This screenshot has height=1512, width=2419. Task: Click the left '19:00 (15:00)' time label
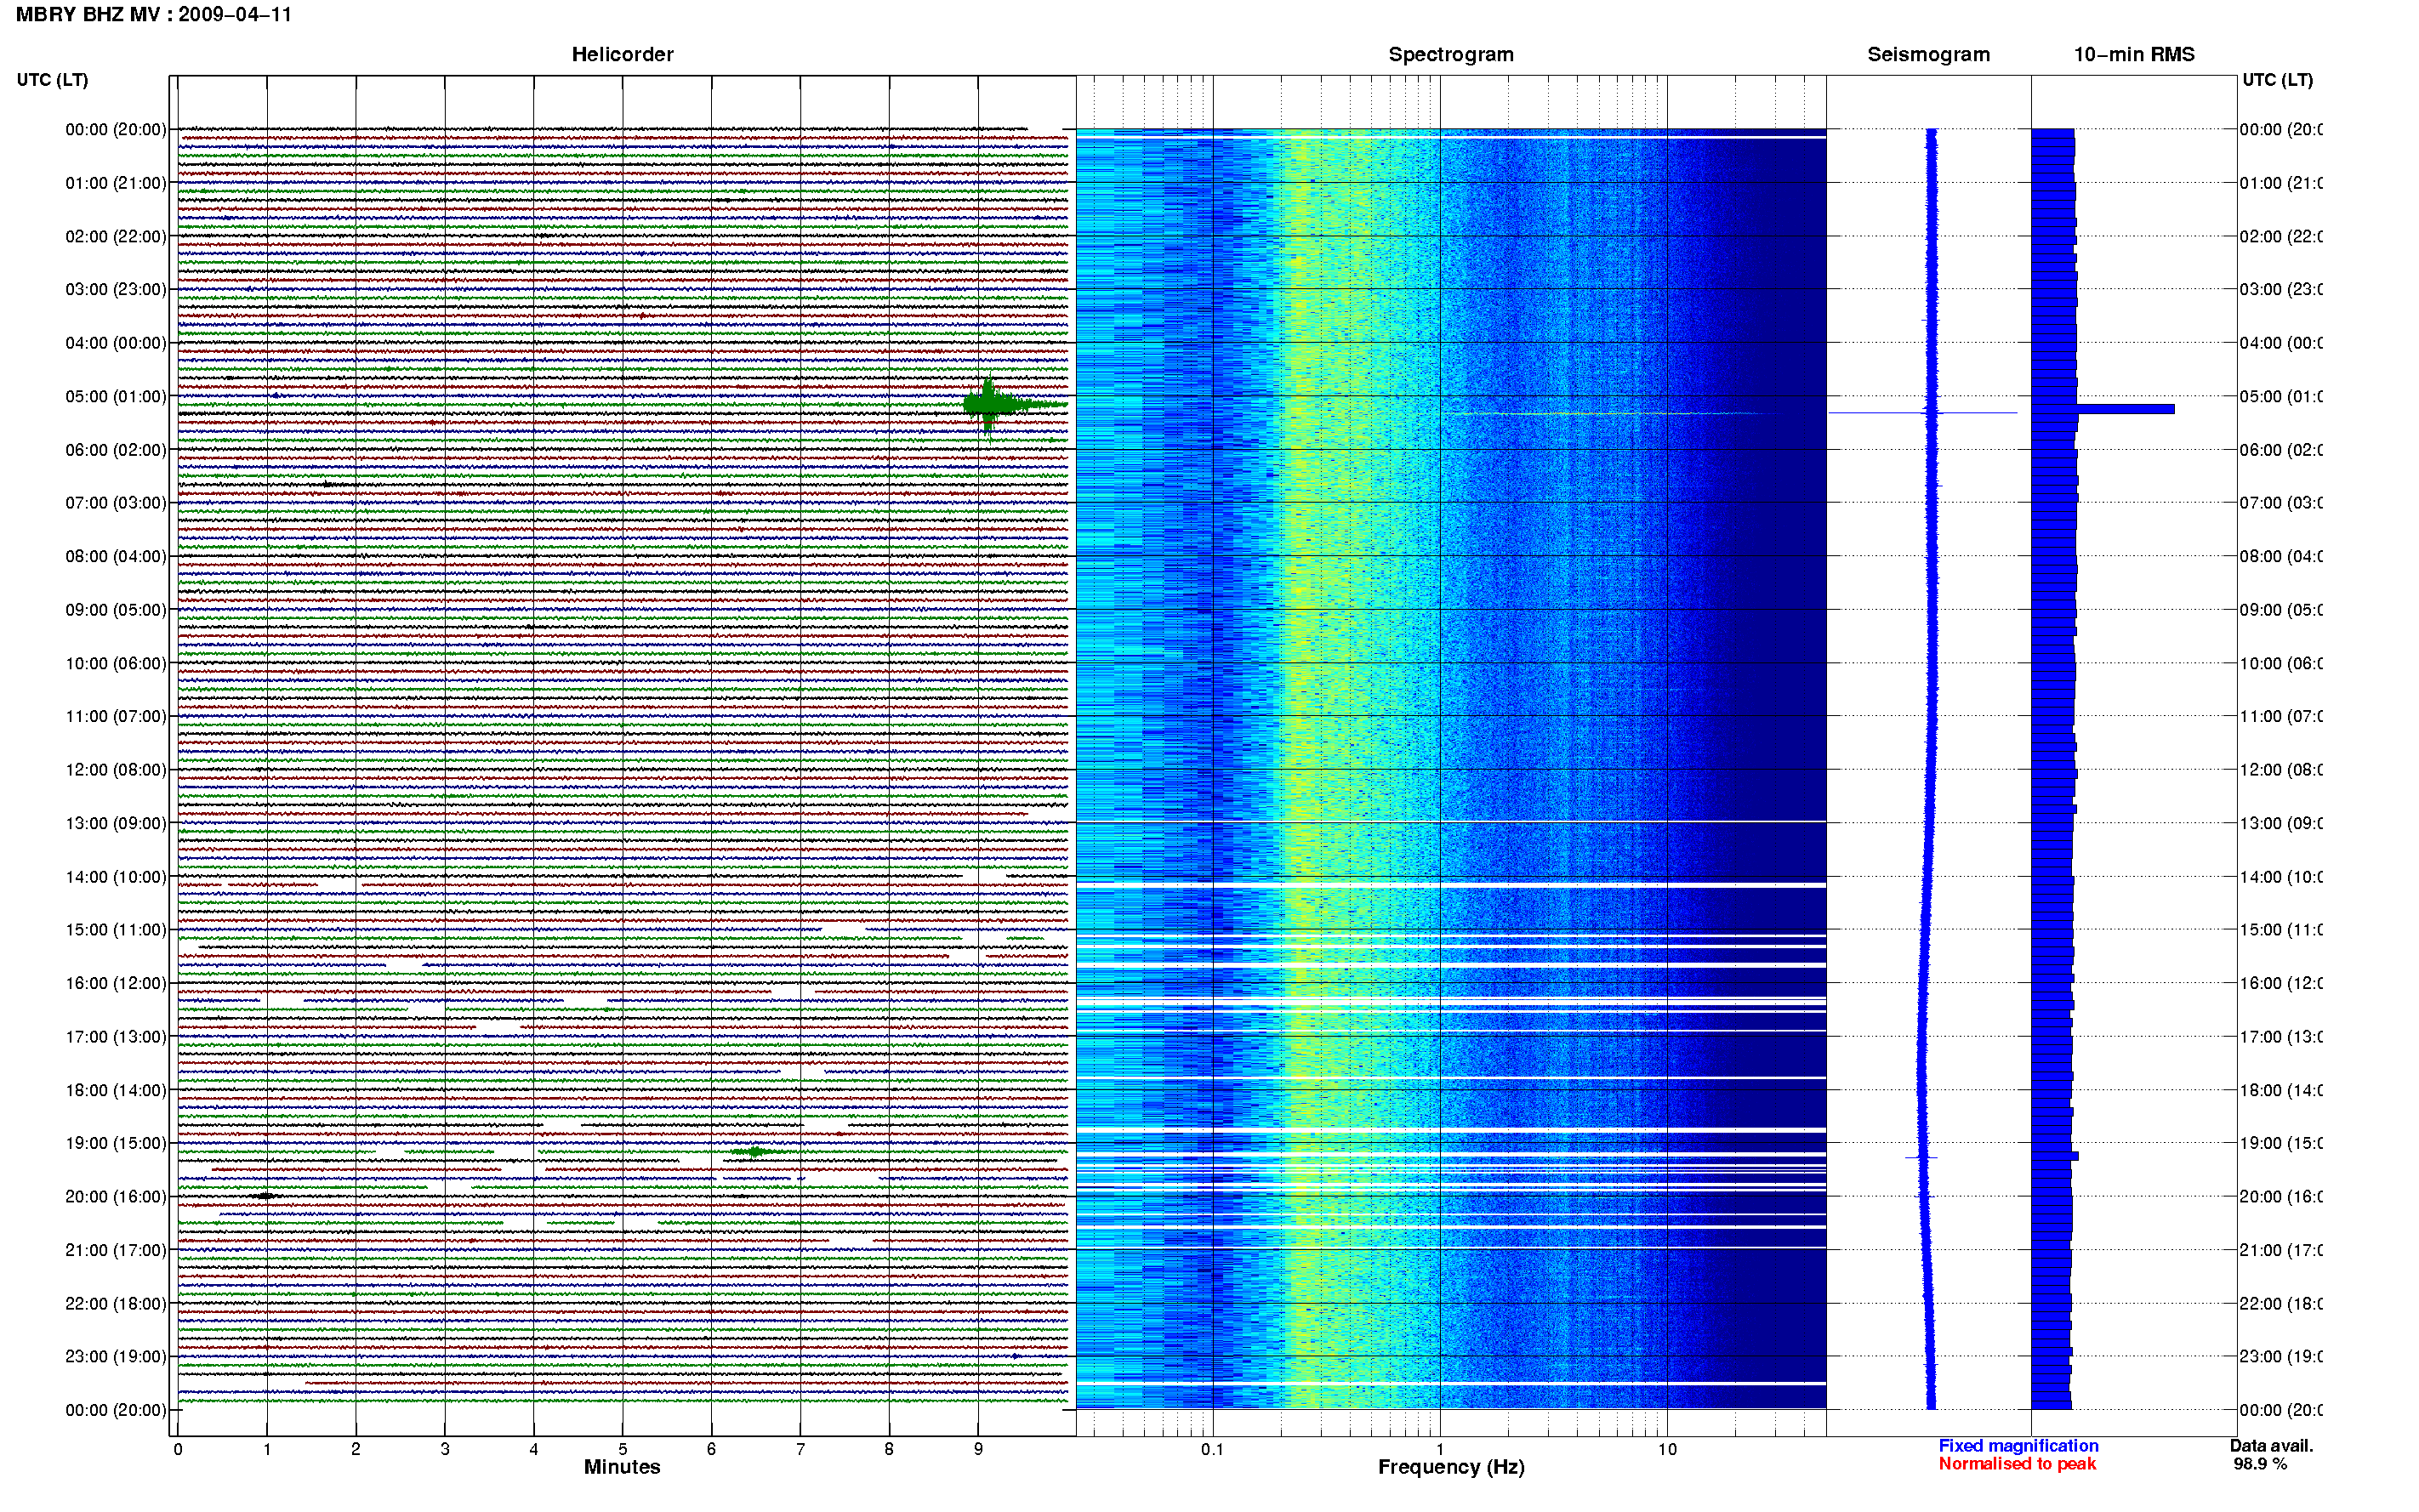click(x=116, y=1143)
